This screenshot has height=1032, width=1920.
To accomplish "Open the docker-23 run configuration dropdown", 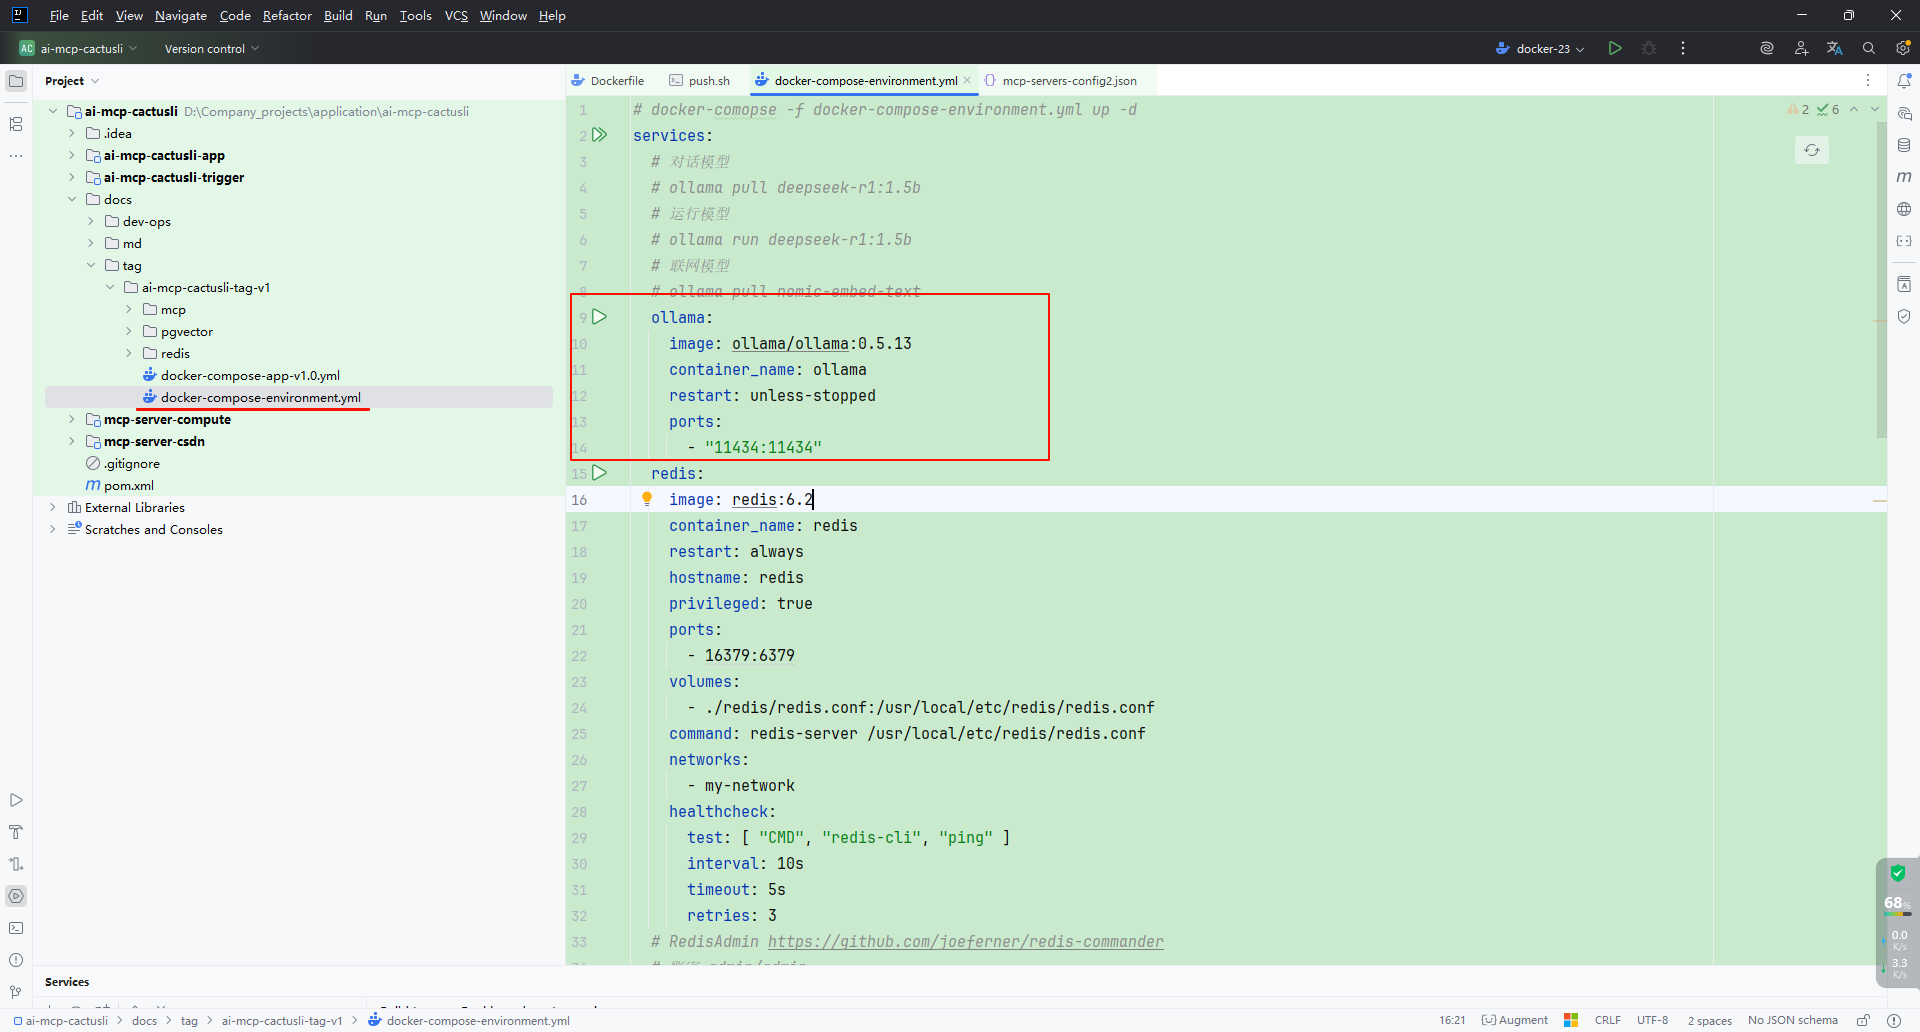I will (1540, 48).
